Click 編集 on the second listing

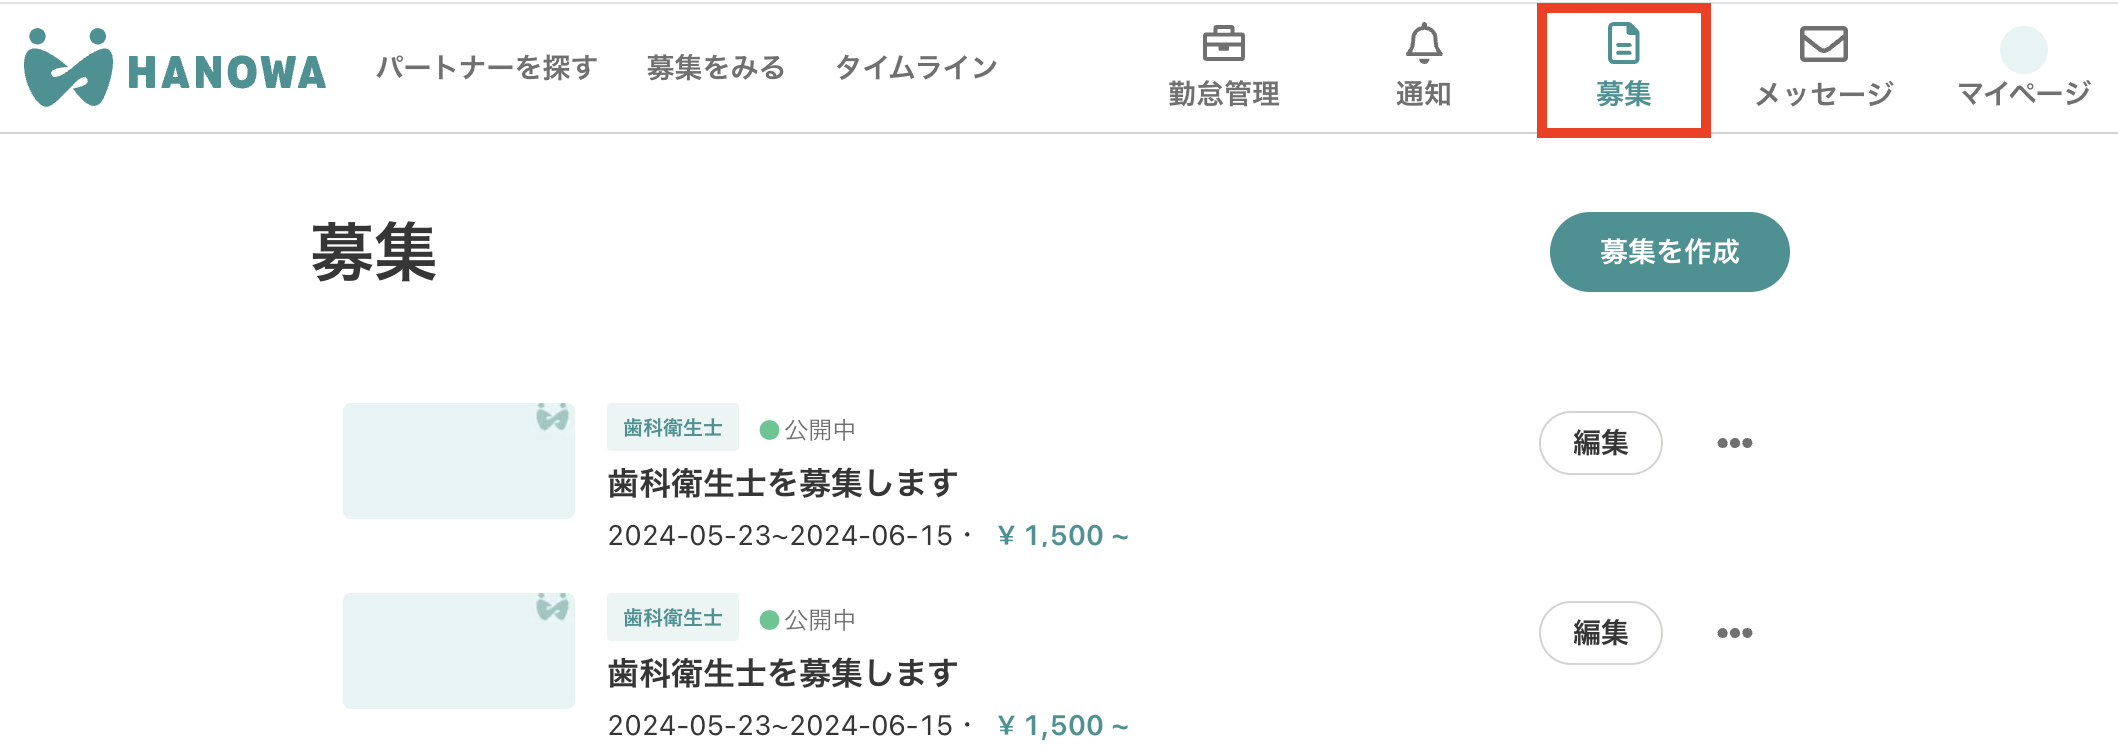(x=1600, y=633)
